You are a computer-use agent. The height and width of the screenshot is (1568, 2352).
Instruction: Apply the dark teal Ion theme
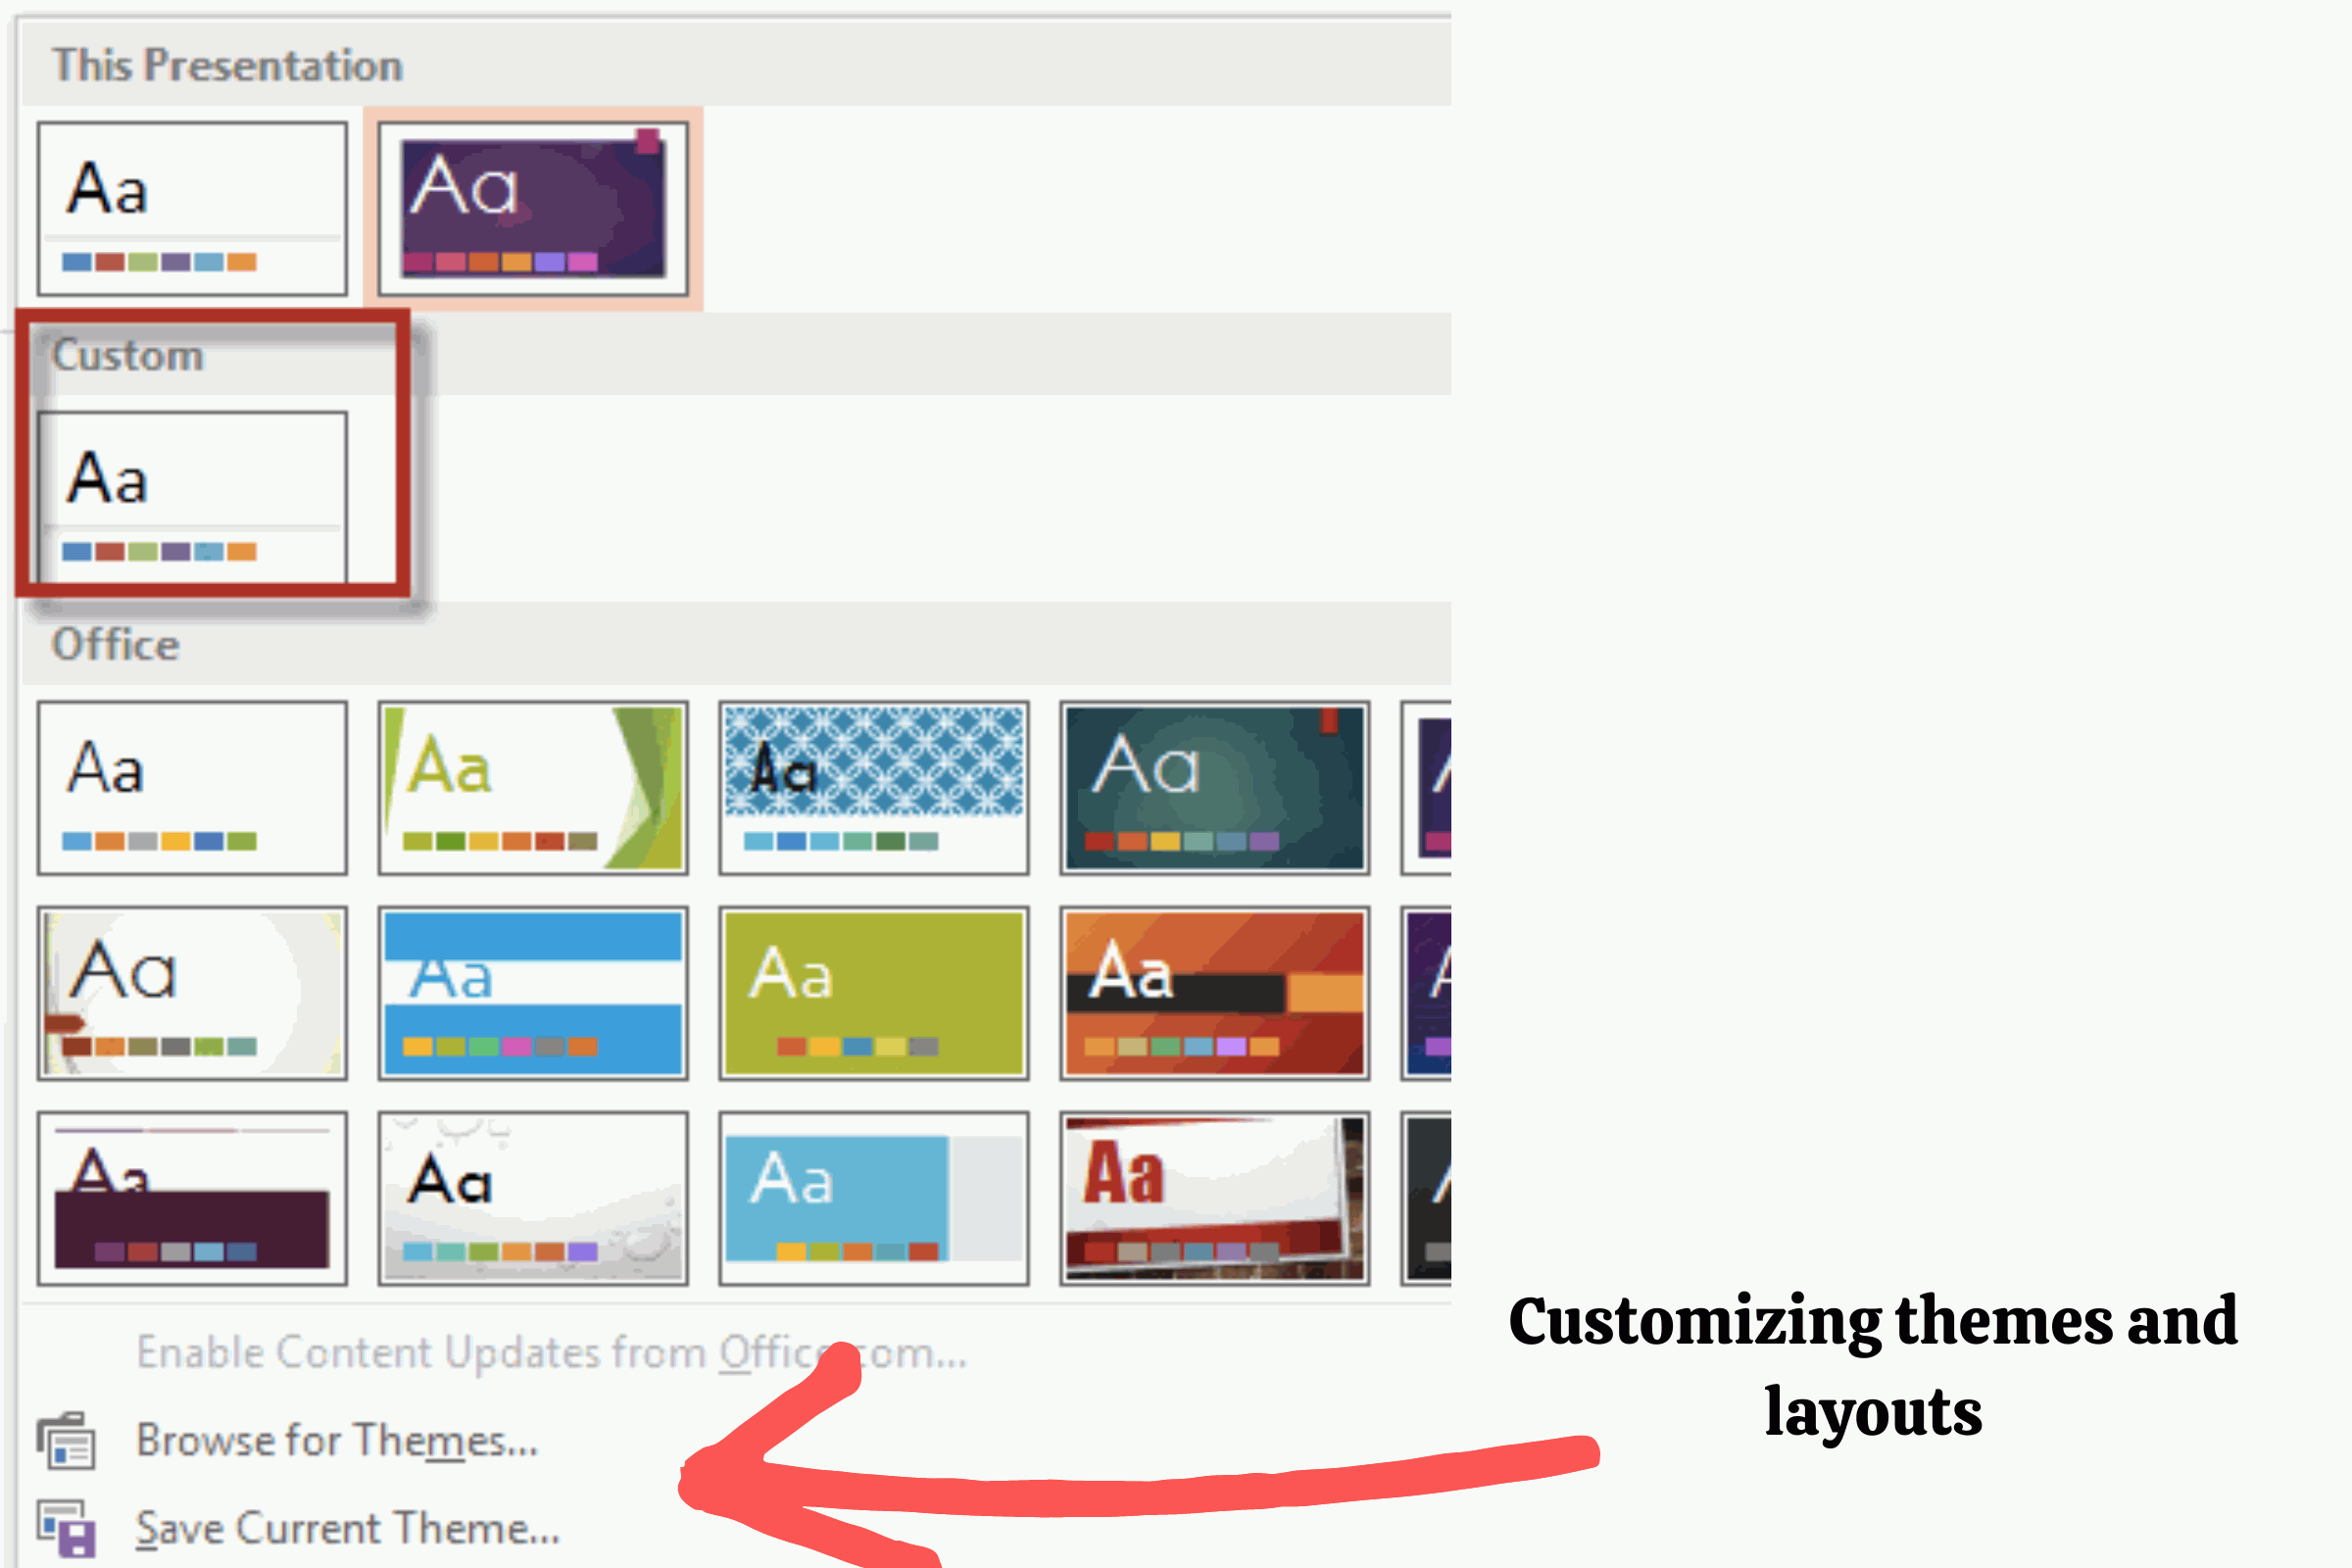pyautogui.click(x=1215, y=788)
